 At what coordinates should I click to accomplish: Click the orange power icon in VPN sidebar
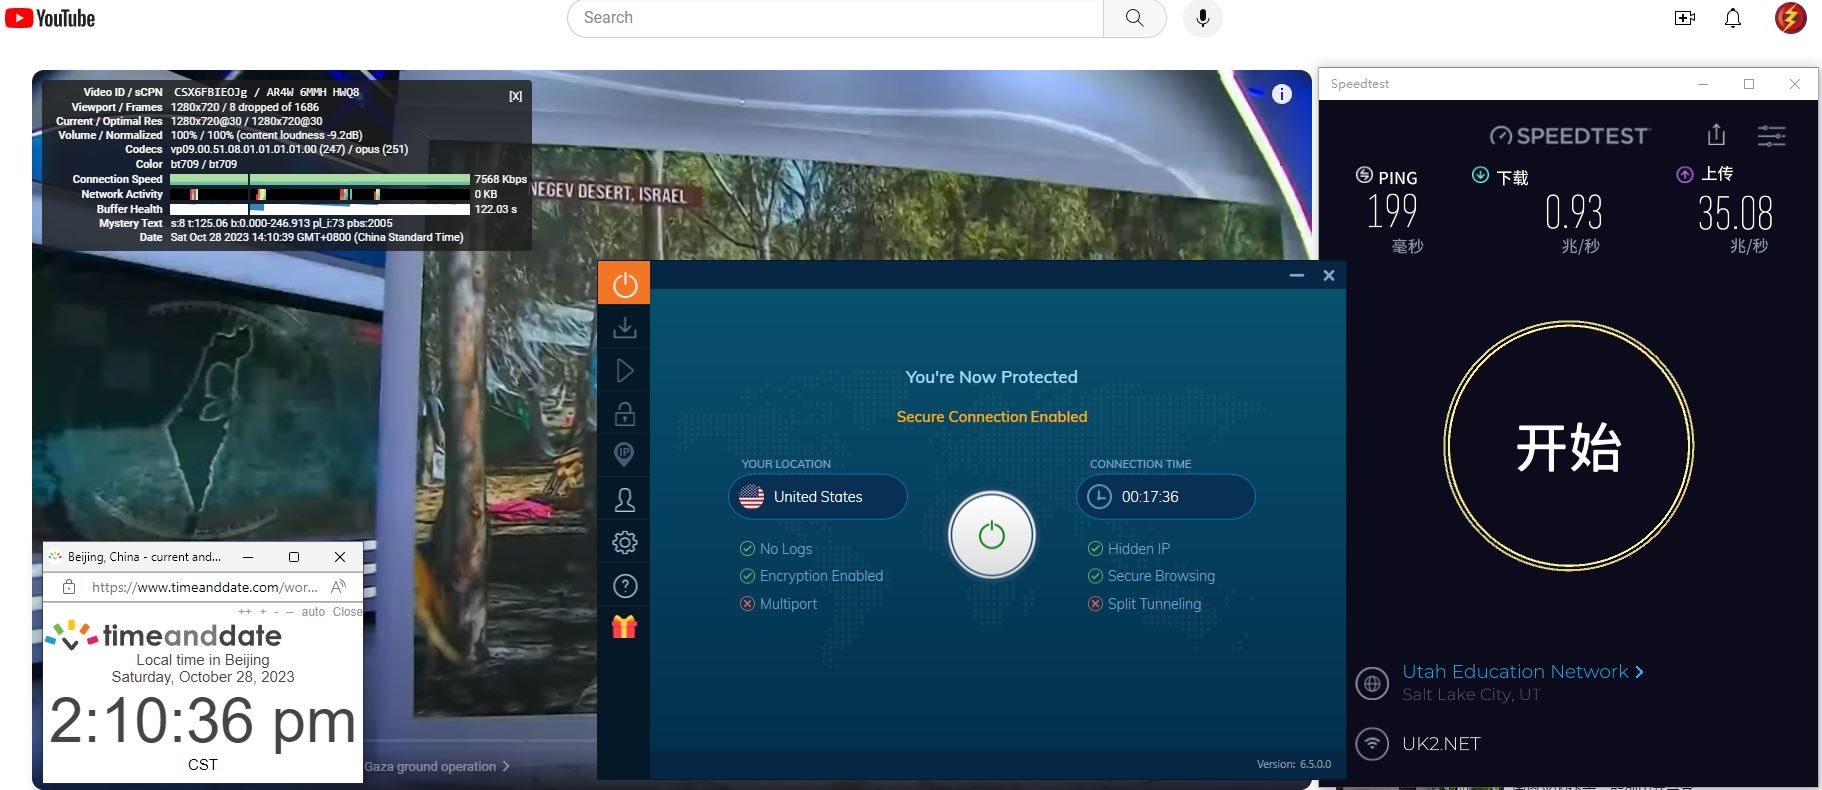point(625,285)
